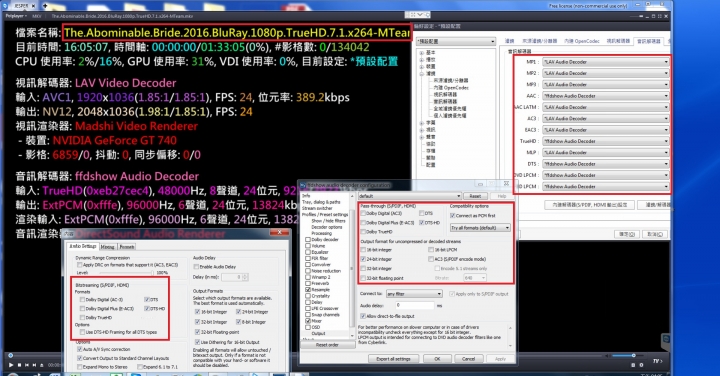Click the Reset button in ffdshow window
Screen dimensions: 720x376
(475, 196)
